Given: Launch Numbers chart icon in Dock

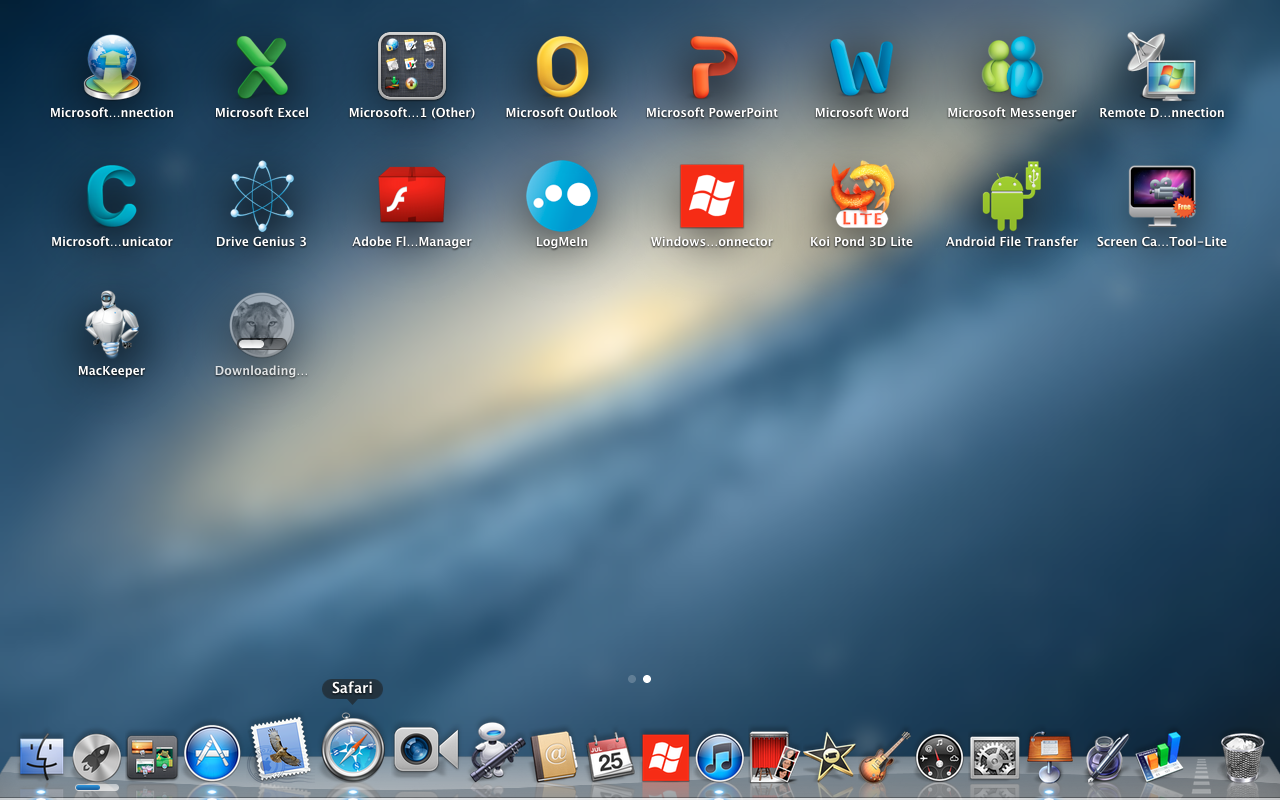Looking at the screenshot, I should pyautogui.click(x=1160, y=756).
